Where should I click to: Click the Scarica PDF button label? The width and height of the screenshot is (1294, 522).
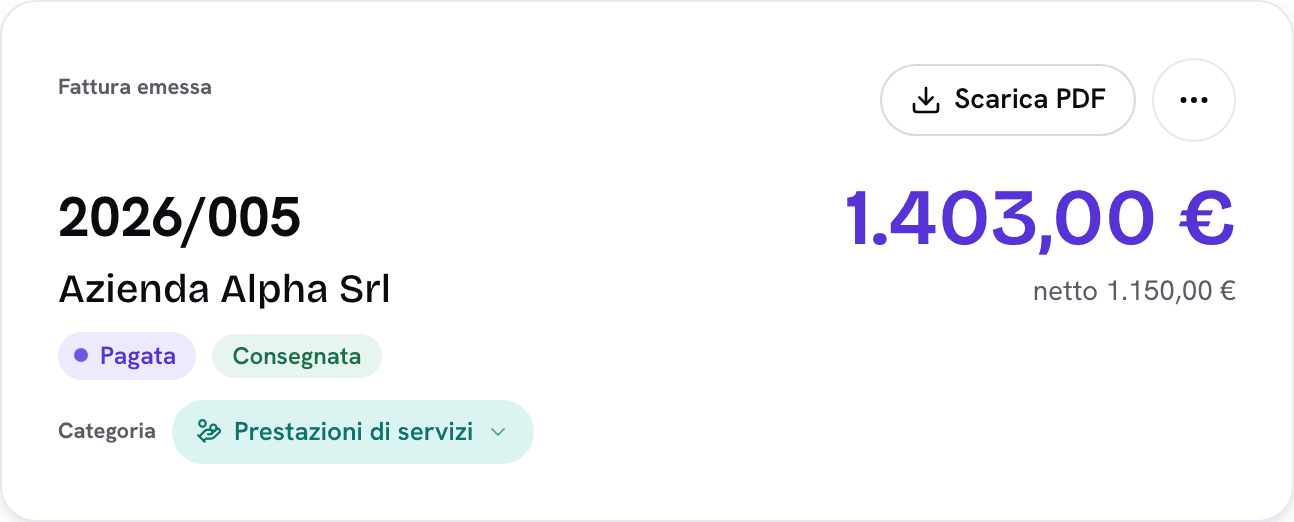(1030, 99)
